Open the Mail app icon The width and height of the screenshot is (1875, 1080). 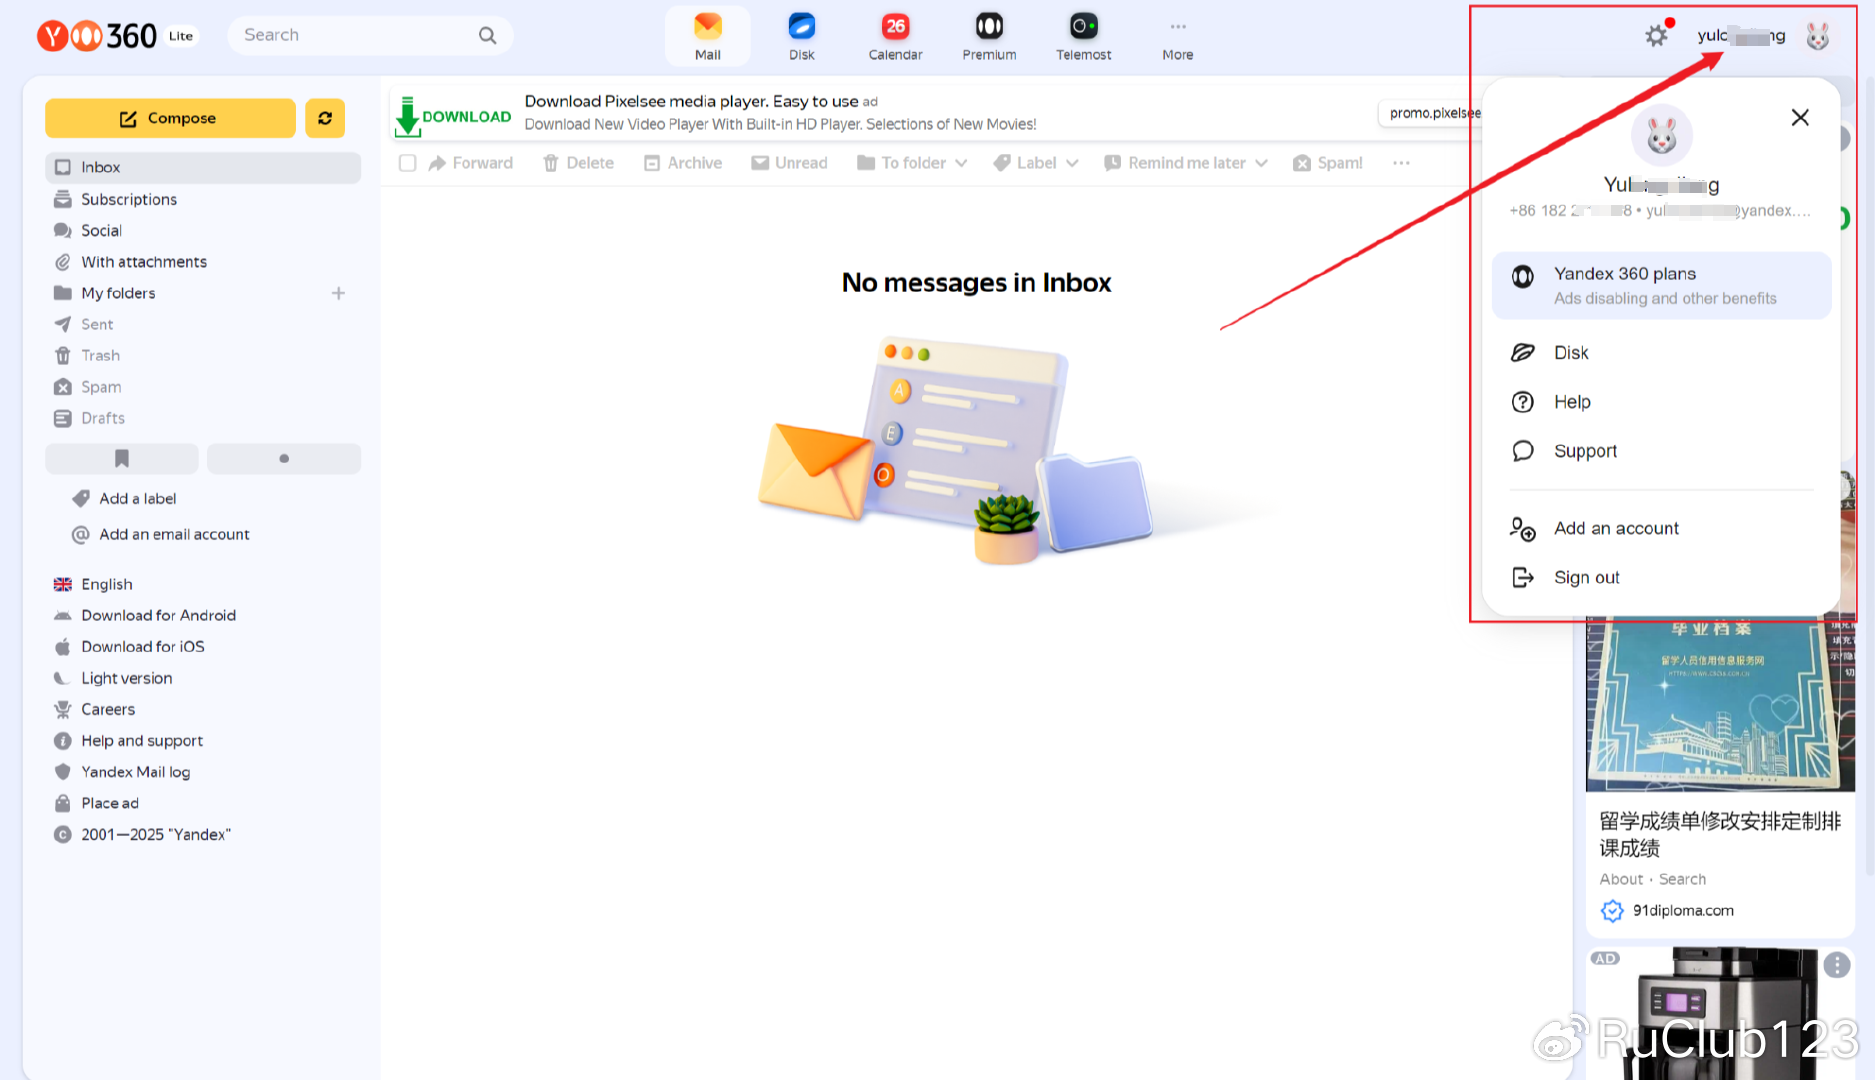[707, 36]
